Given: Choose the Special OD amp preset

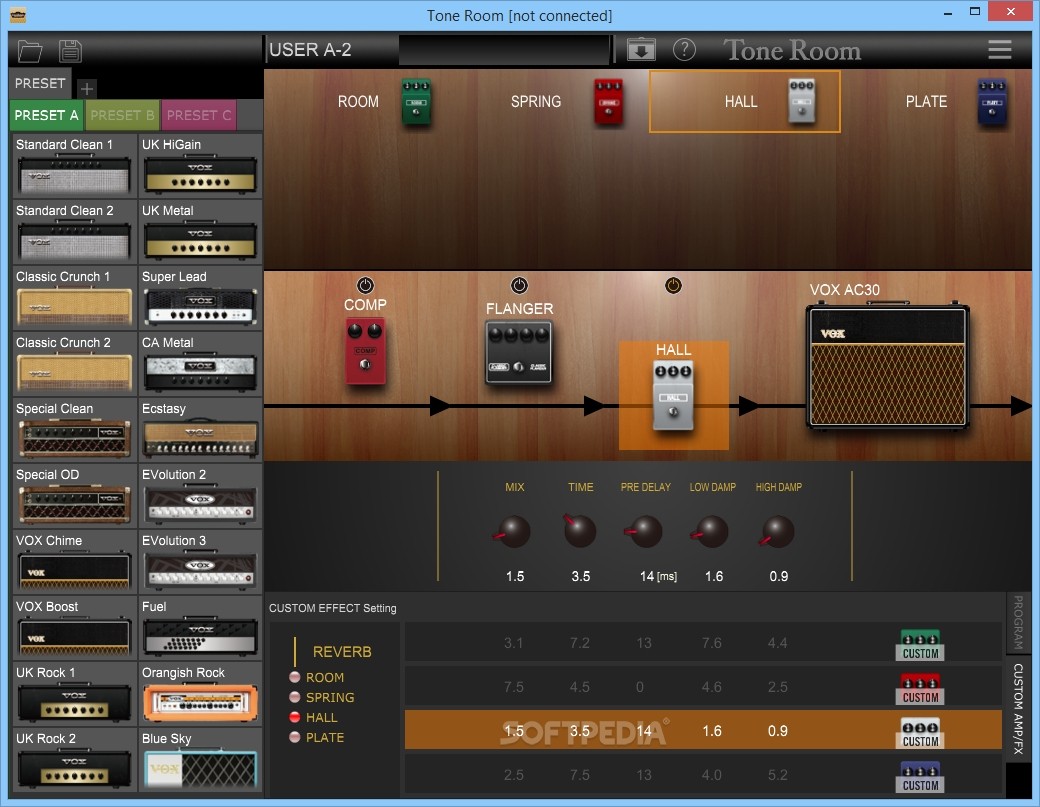Looking at the screenshot, I should [74, 495].
